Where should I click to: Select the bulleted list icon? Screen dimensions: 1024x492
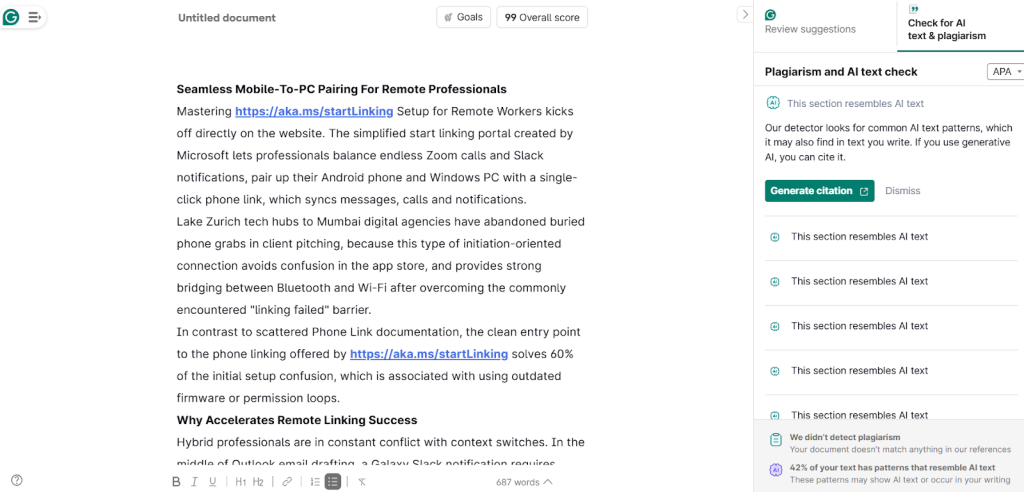[x=333, y=482]
